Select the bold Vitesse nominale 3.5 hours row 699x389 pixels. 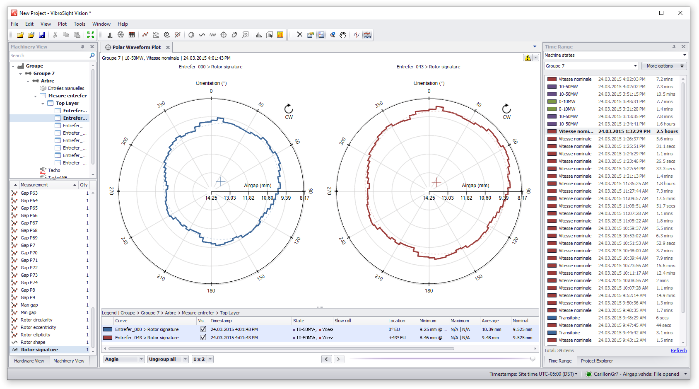tap(613, 131)
